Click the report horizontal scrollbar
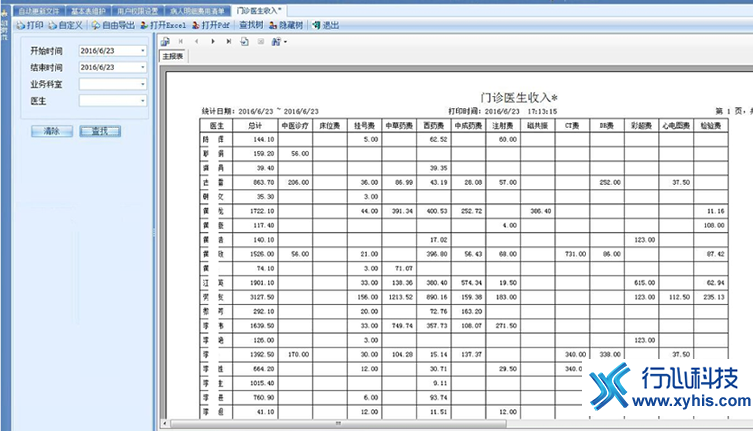The height and width of the screenshot is (431, 753). coord(338,423)
